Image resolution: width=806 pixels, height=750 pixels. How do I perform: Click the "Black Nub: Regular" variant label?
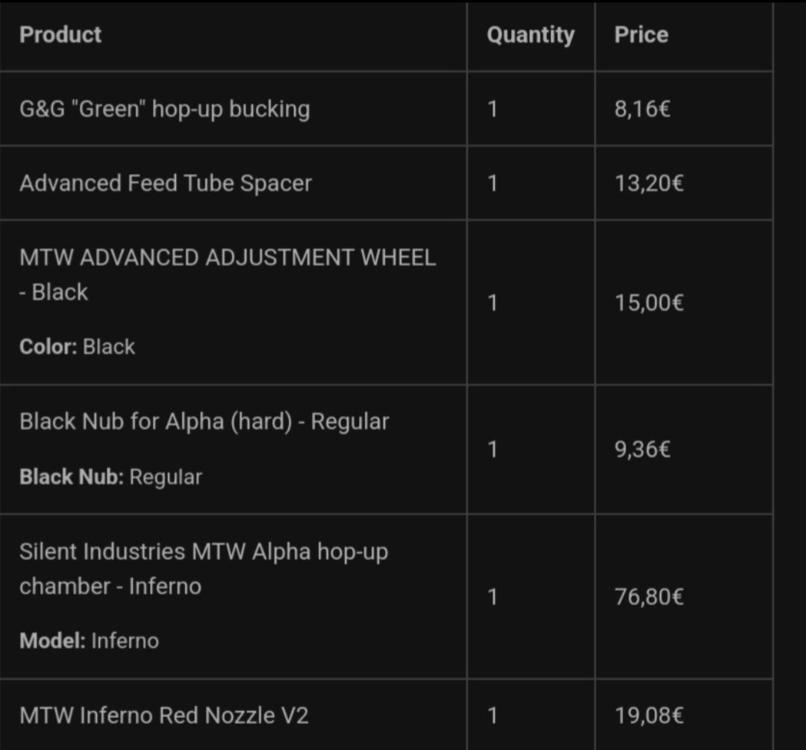[x=110, y=477]
